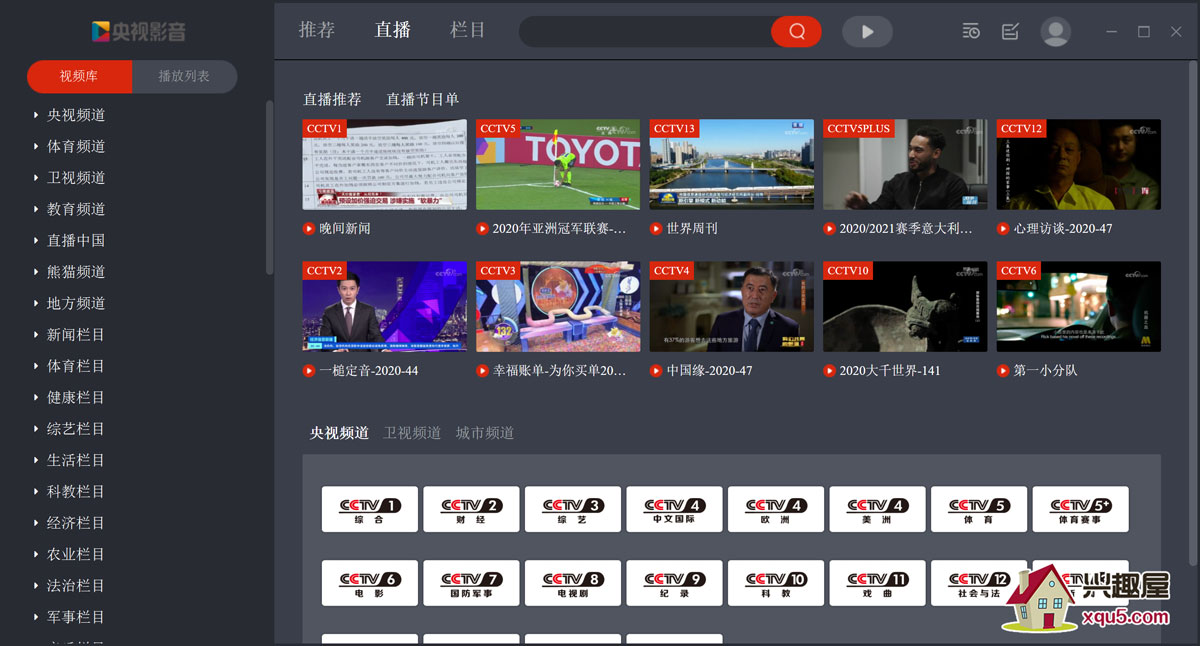Switch to the 城市频道 channel tab

(x=485, y=433)
